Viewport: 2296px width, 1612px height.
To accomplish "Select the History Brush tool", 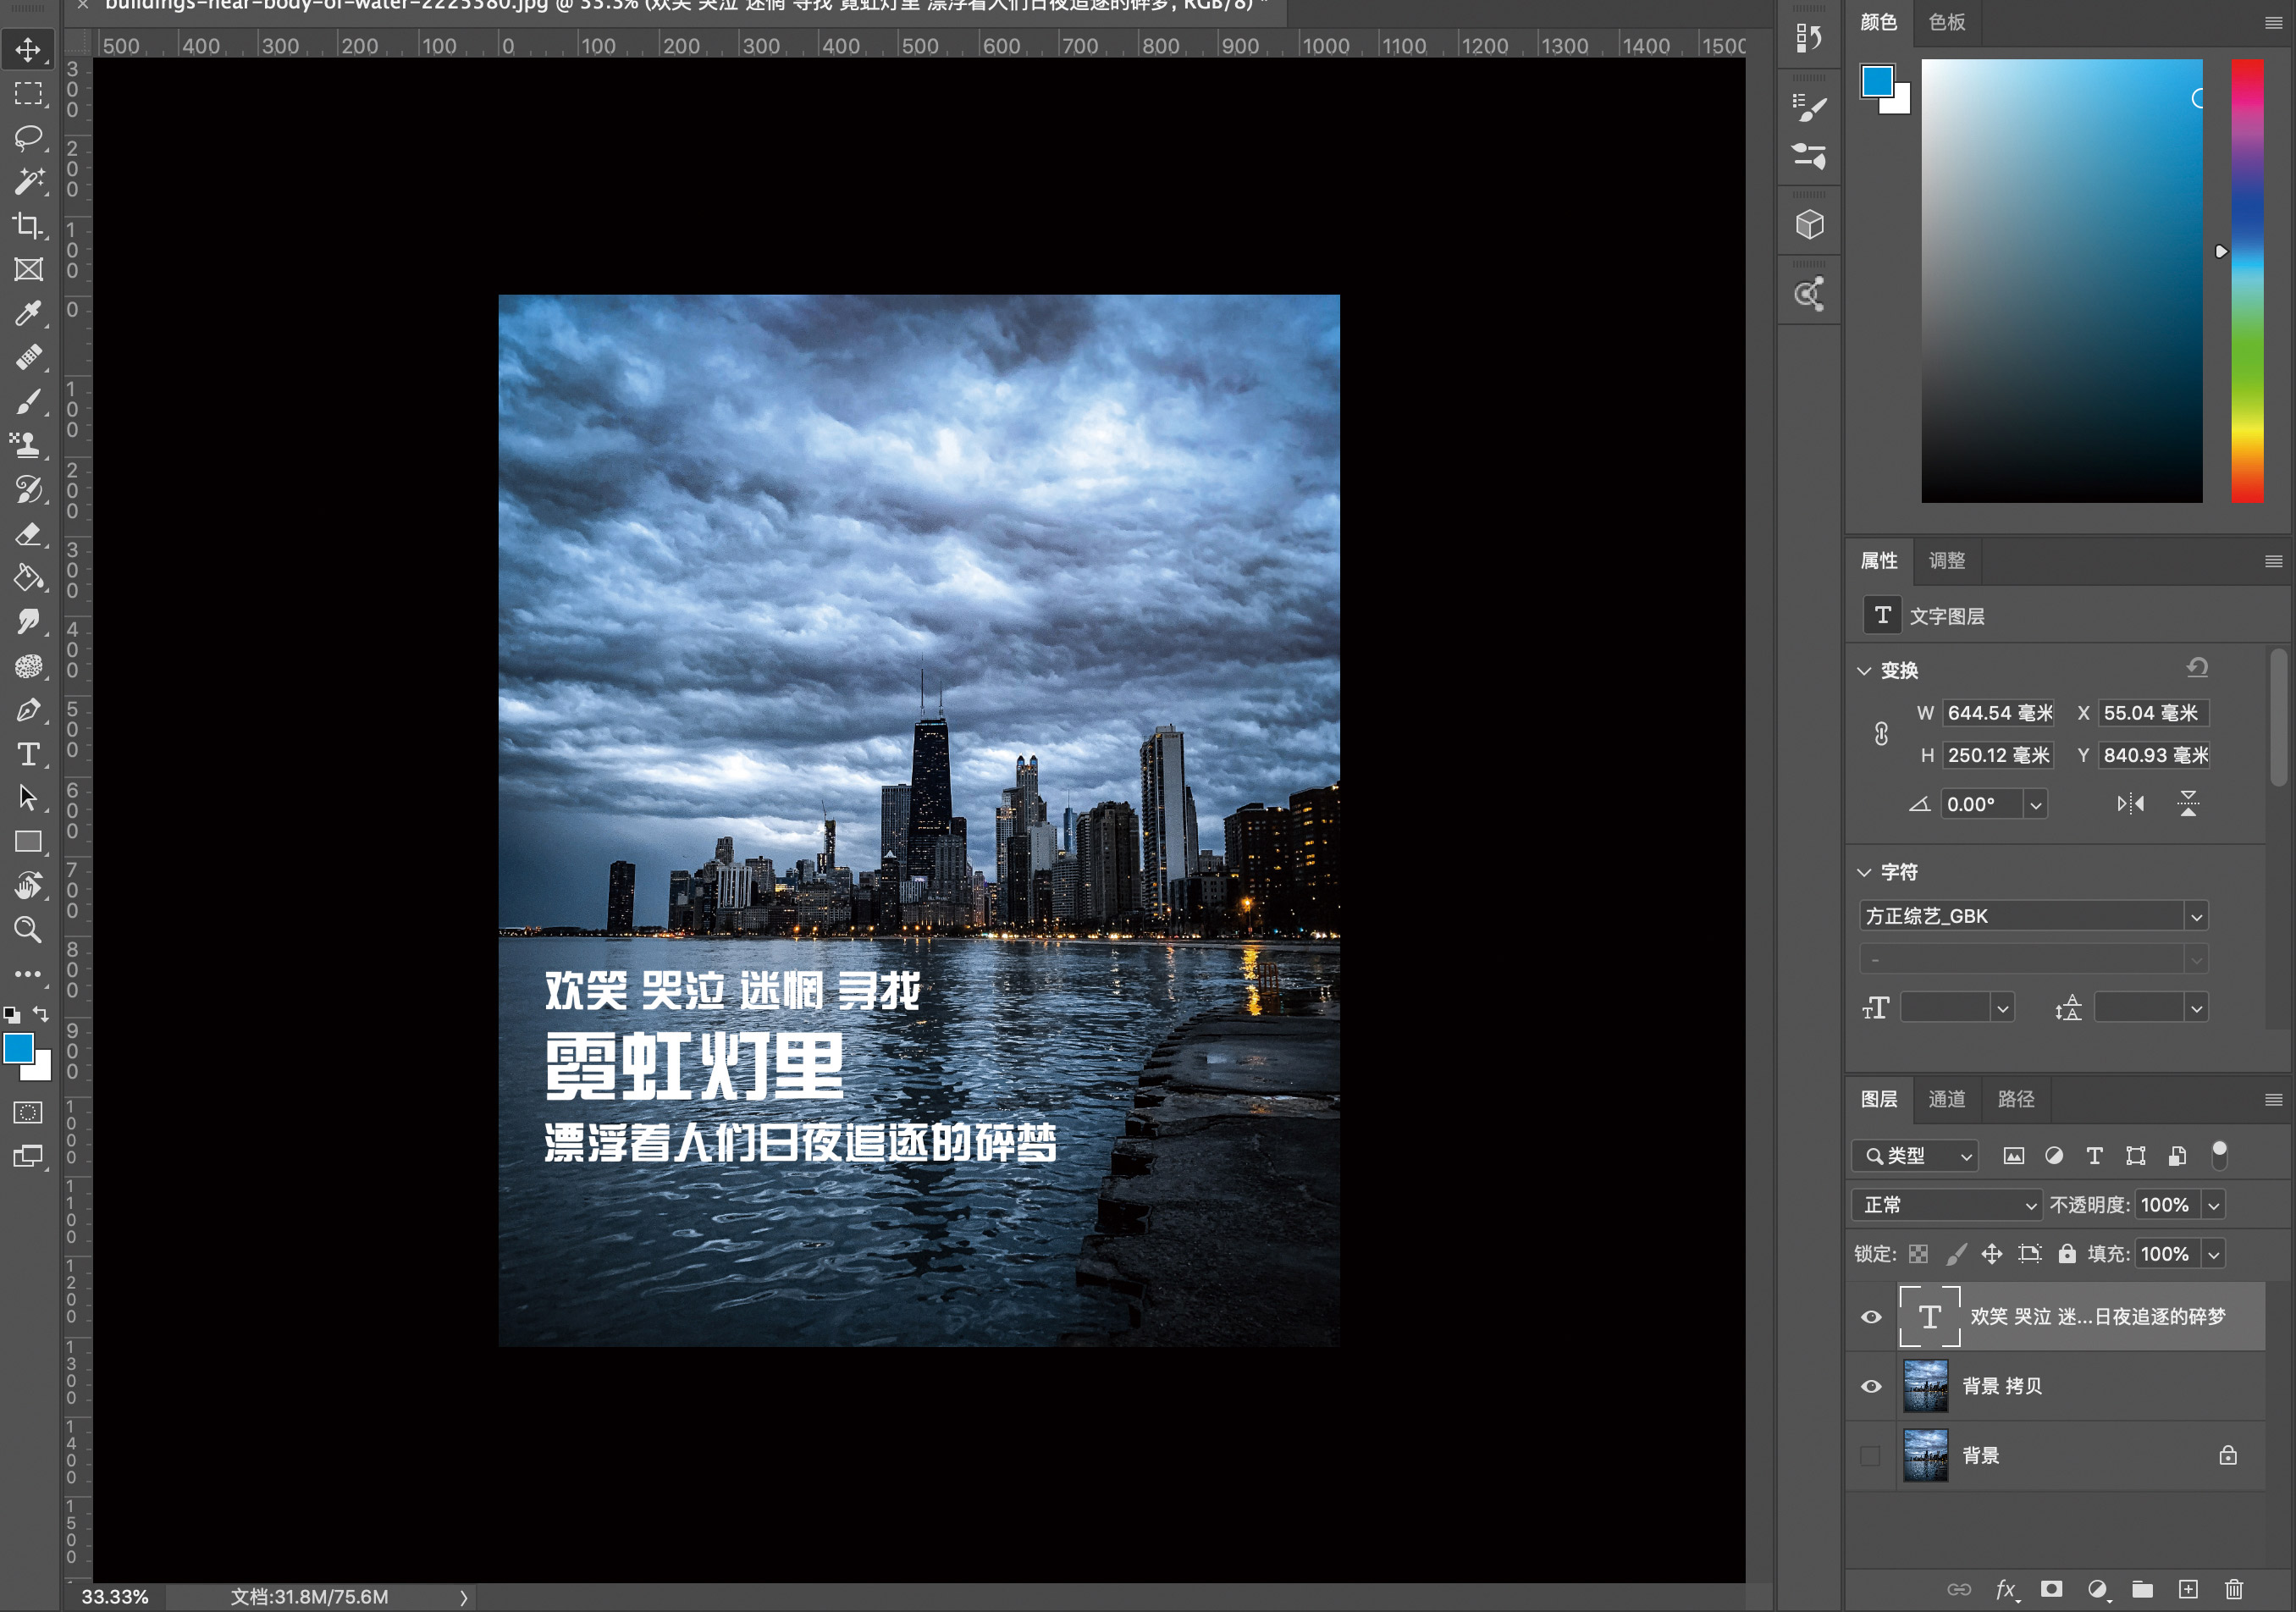I will pos(28,489).
